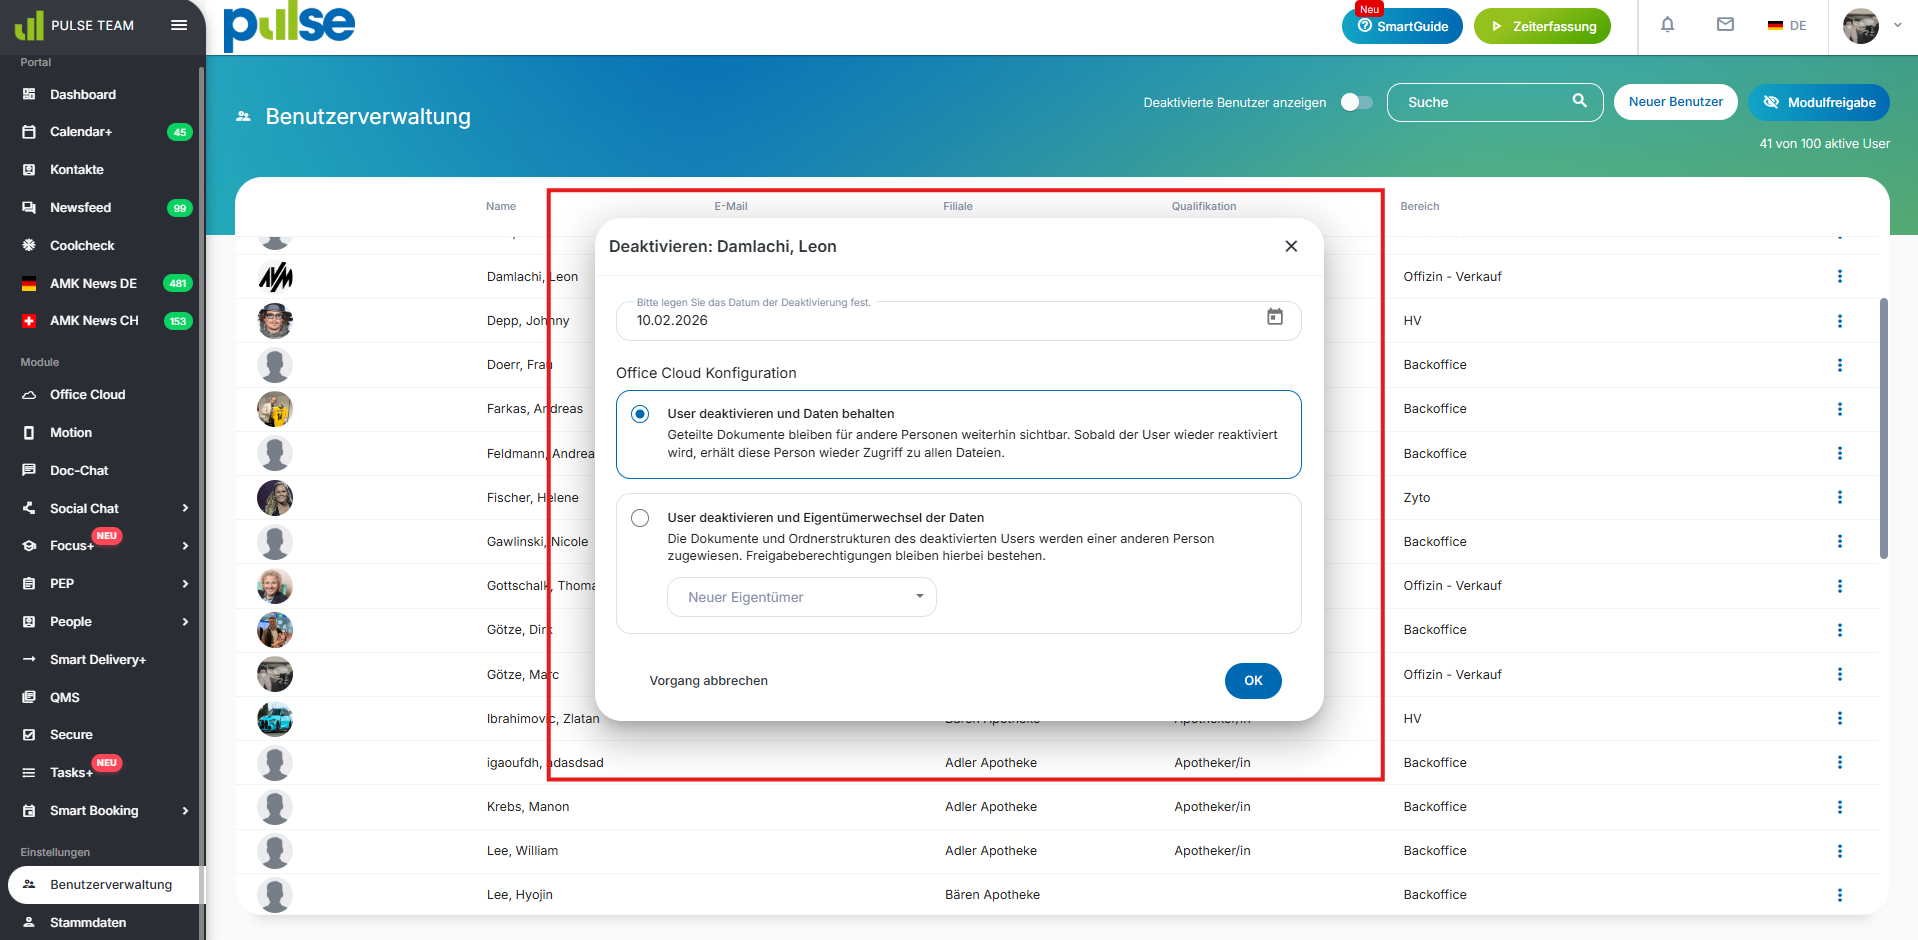1918x940 pixels.
Task: Click the Calendar+ sidebar icon
Action: click(x=29, y=132)
